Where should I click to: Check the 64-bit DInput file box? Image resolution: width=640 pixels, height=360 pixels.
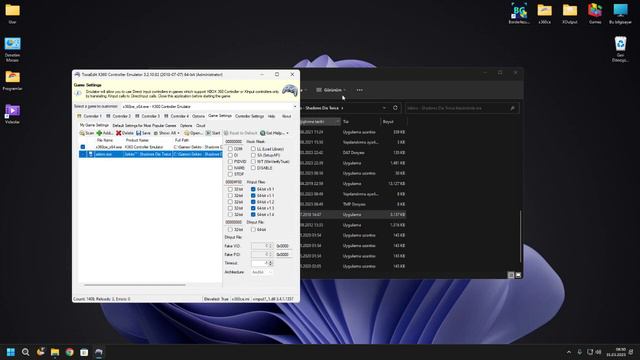(253, 230)
